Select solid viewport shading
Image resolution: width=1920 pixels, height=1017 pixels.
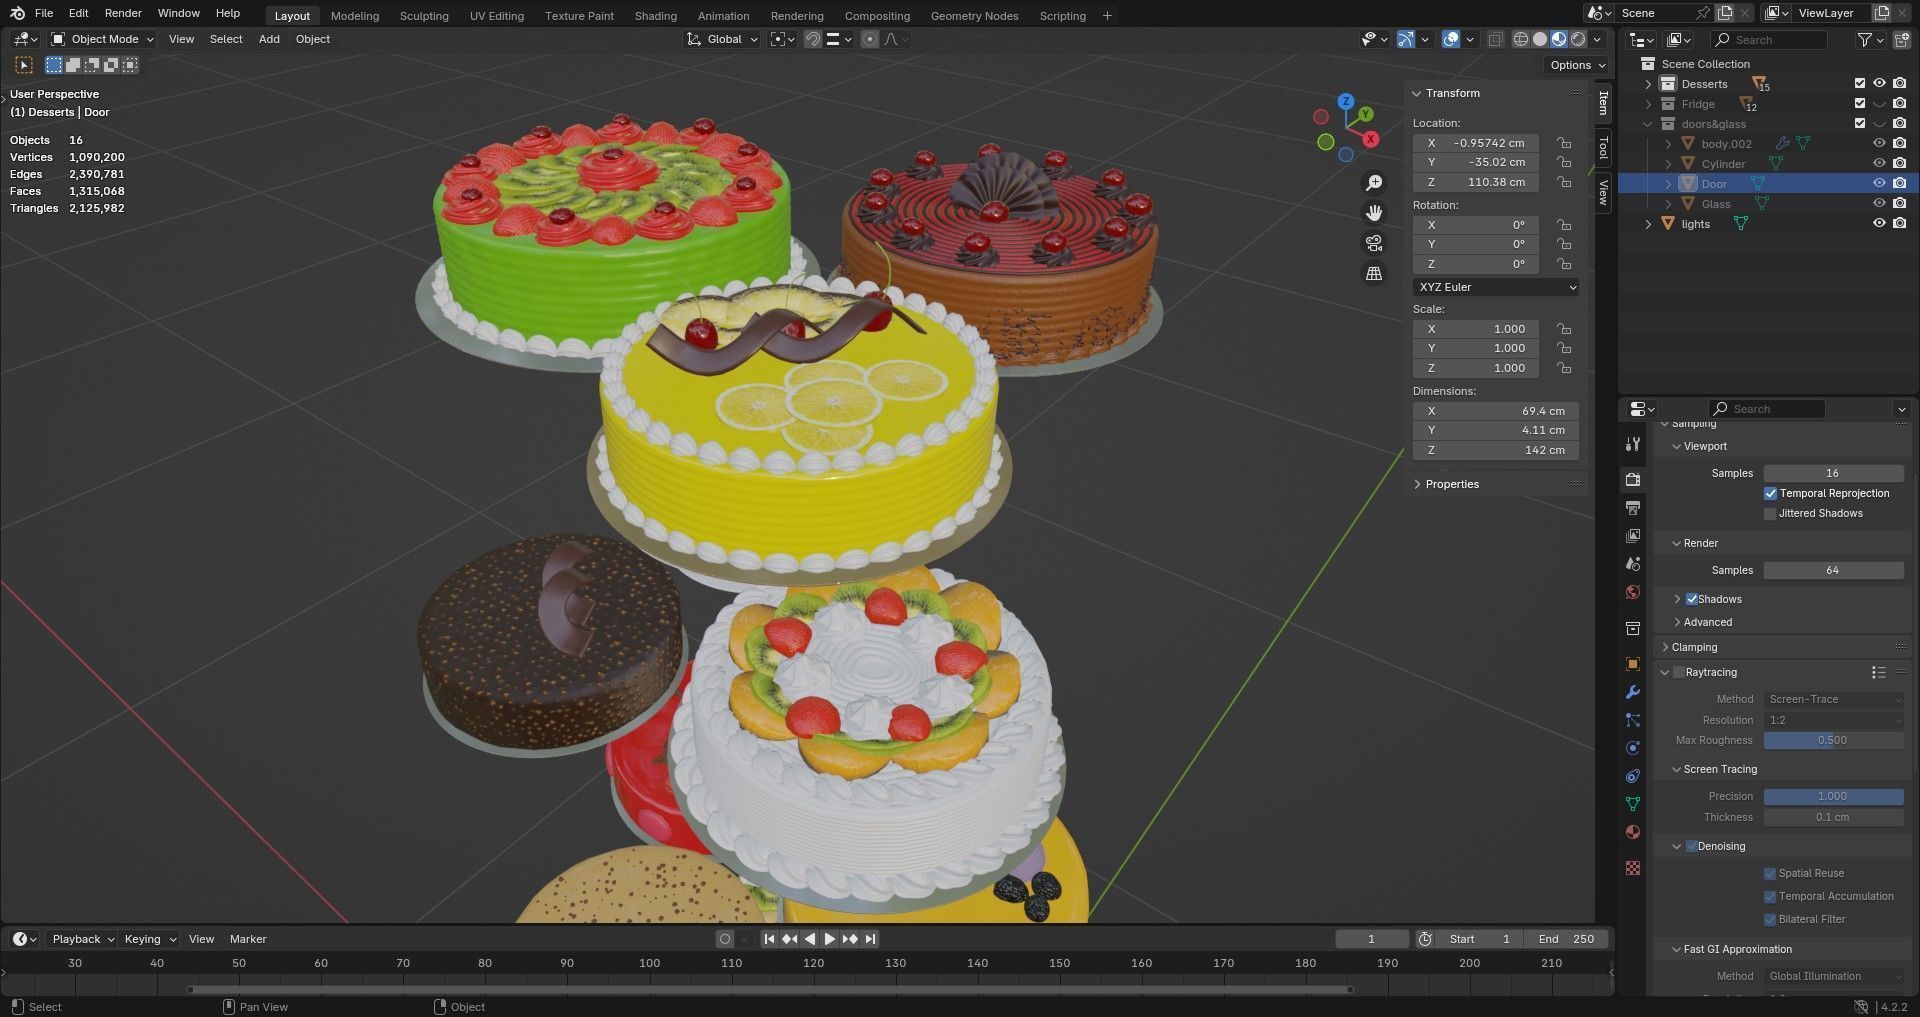click(x=1540, y=39)
